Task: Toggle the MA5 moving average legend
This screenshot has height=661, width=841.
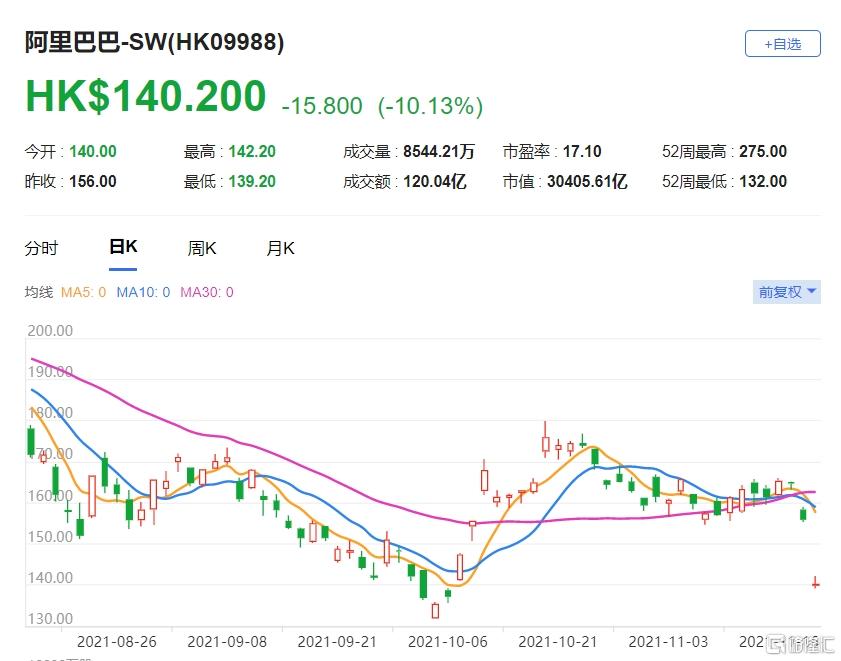Action: (83, 292)
